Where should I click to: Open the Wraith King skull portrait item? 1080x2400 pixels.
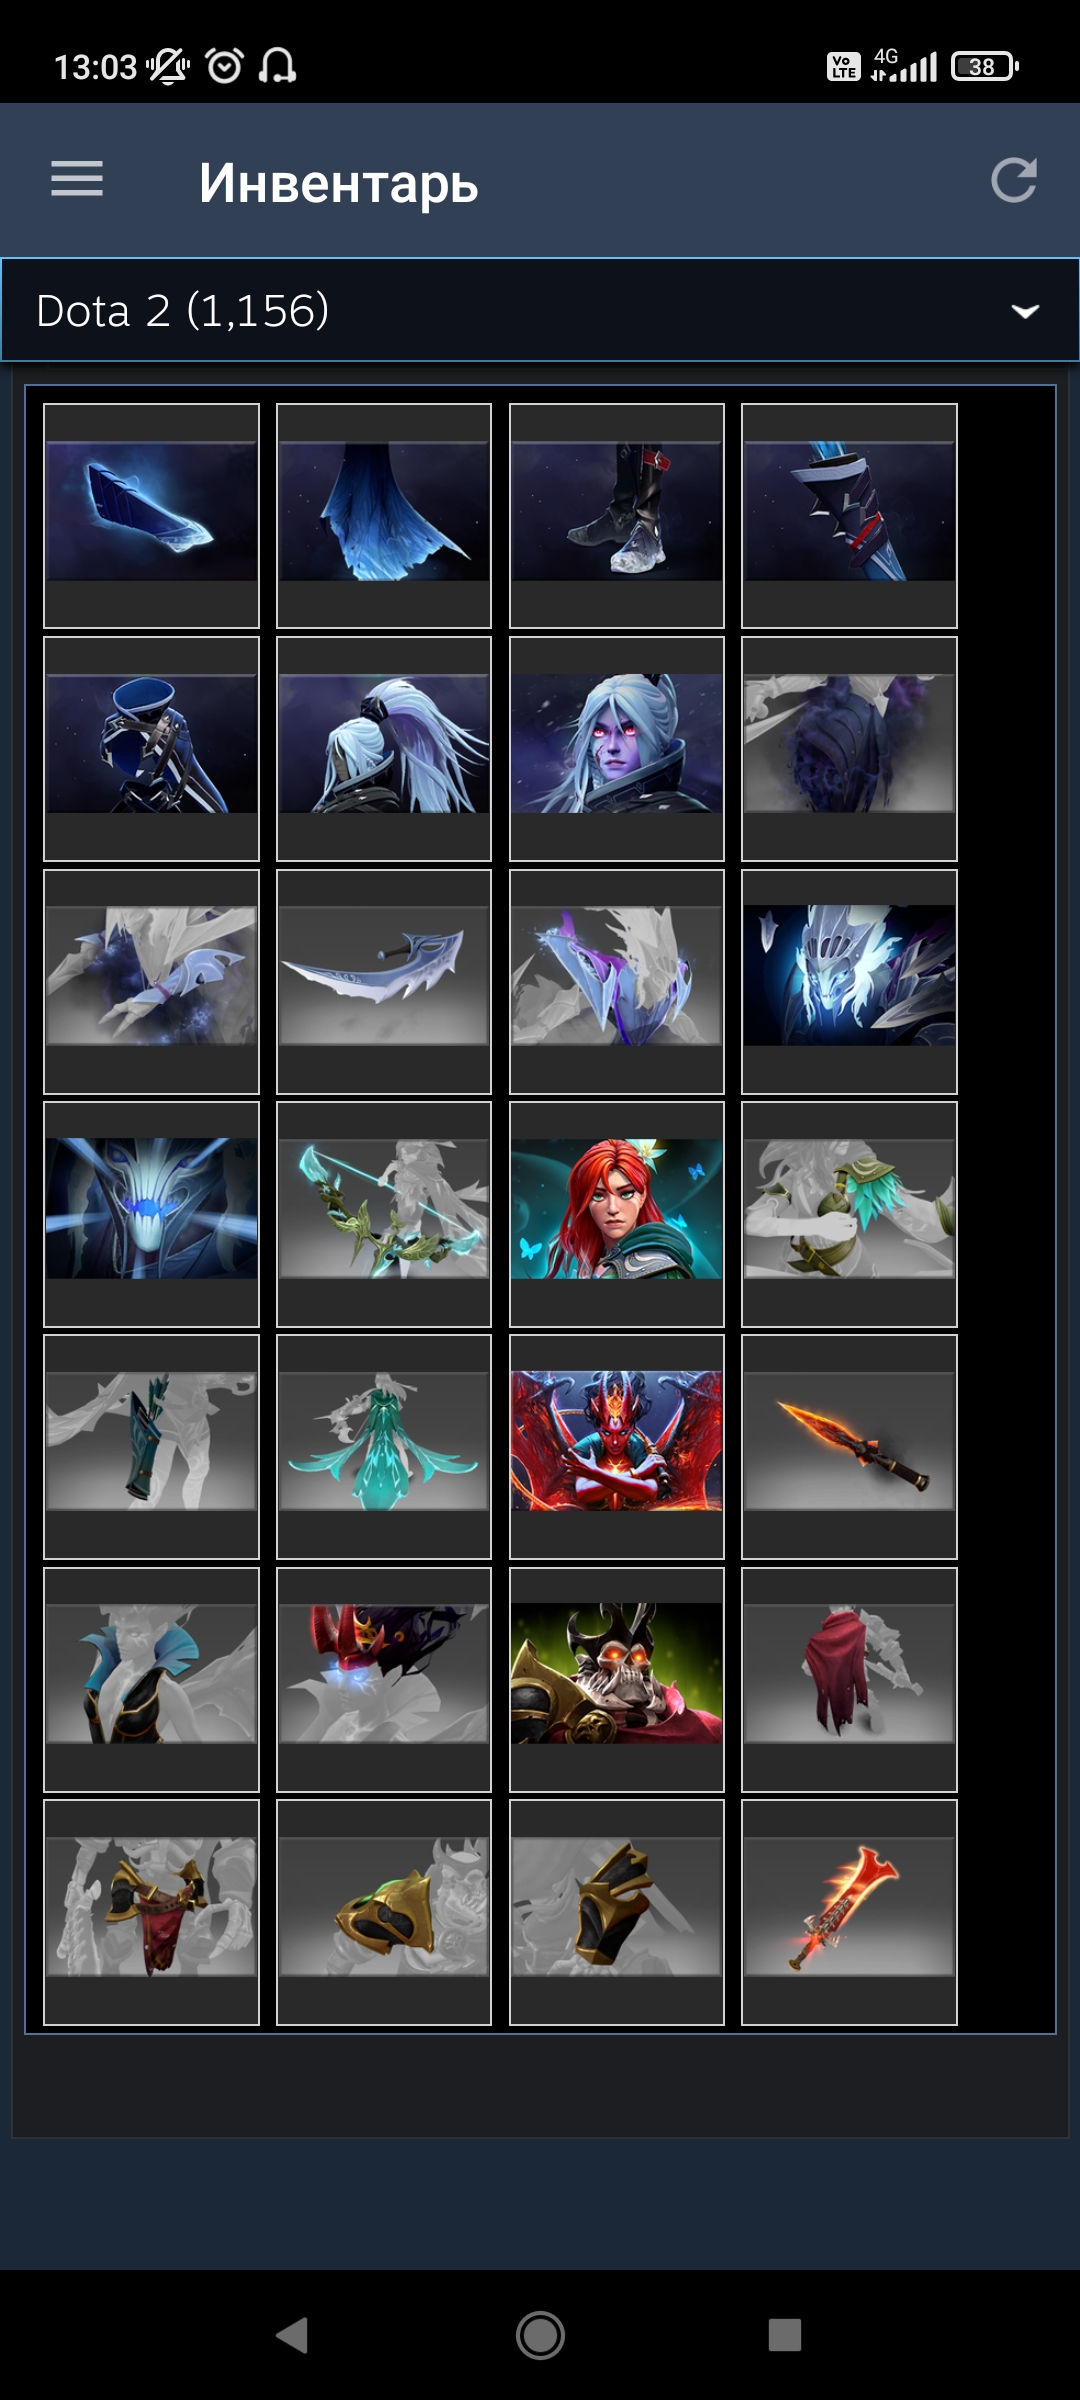(617, 1680)
